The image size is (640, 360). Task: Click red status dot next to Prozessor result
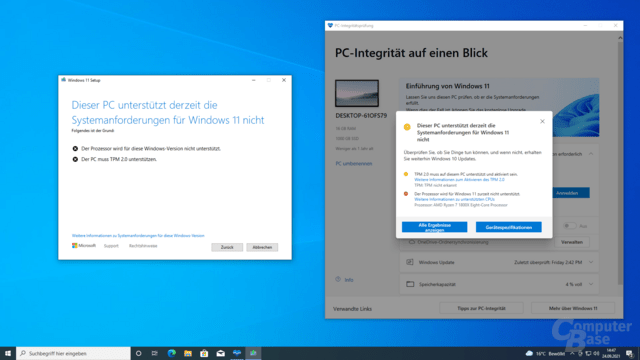[406, 194]
